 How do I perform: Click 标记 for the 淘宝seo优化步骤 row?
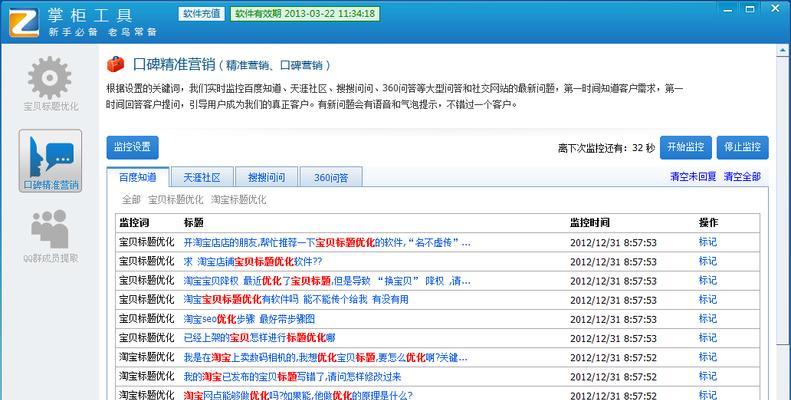(708, 319)
